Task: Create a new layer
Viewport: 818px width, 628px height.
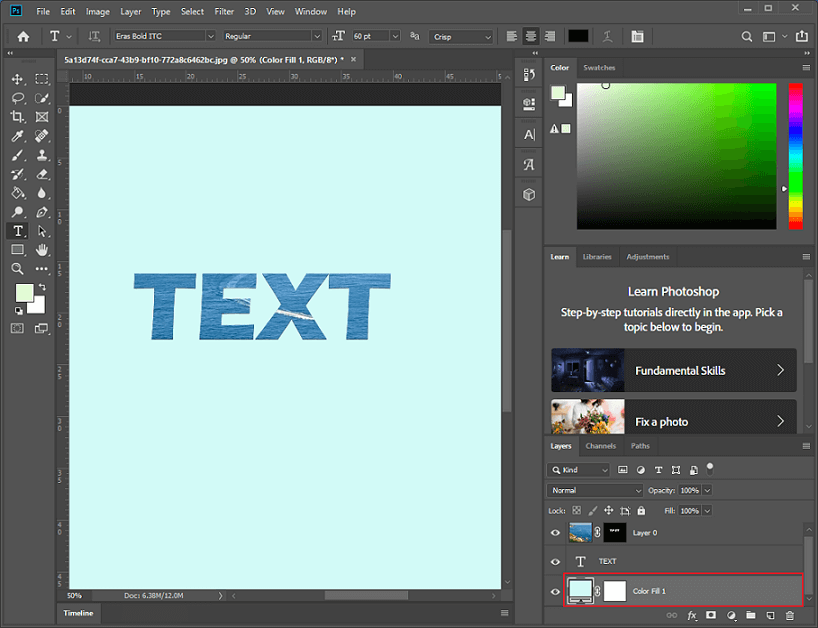Action: pyautogui.click(x=770, y=616)
